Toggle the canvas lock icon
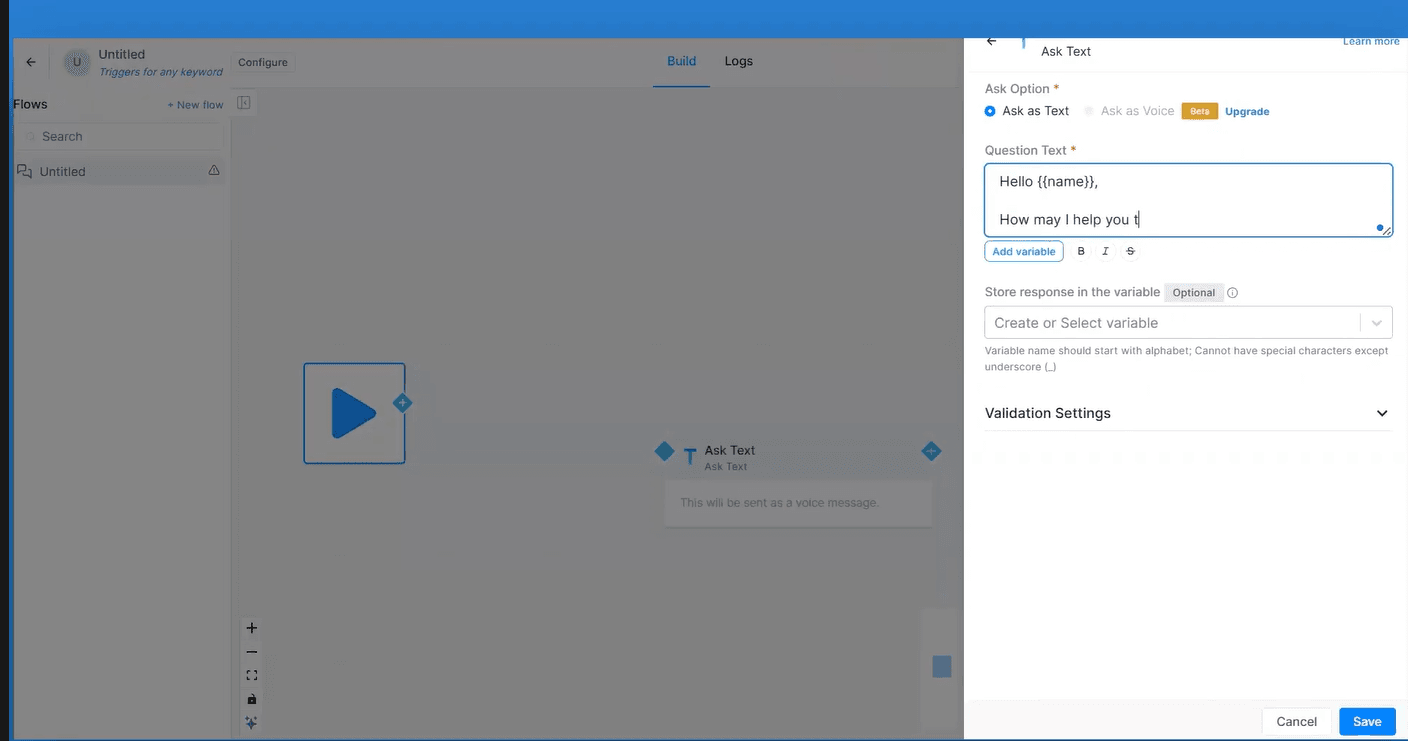Image resolution: width=1408 pixels, height=741 pixels. [x=252, y=699]
